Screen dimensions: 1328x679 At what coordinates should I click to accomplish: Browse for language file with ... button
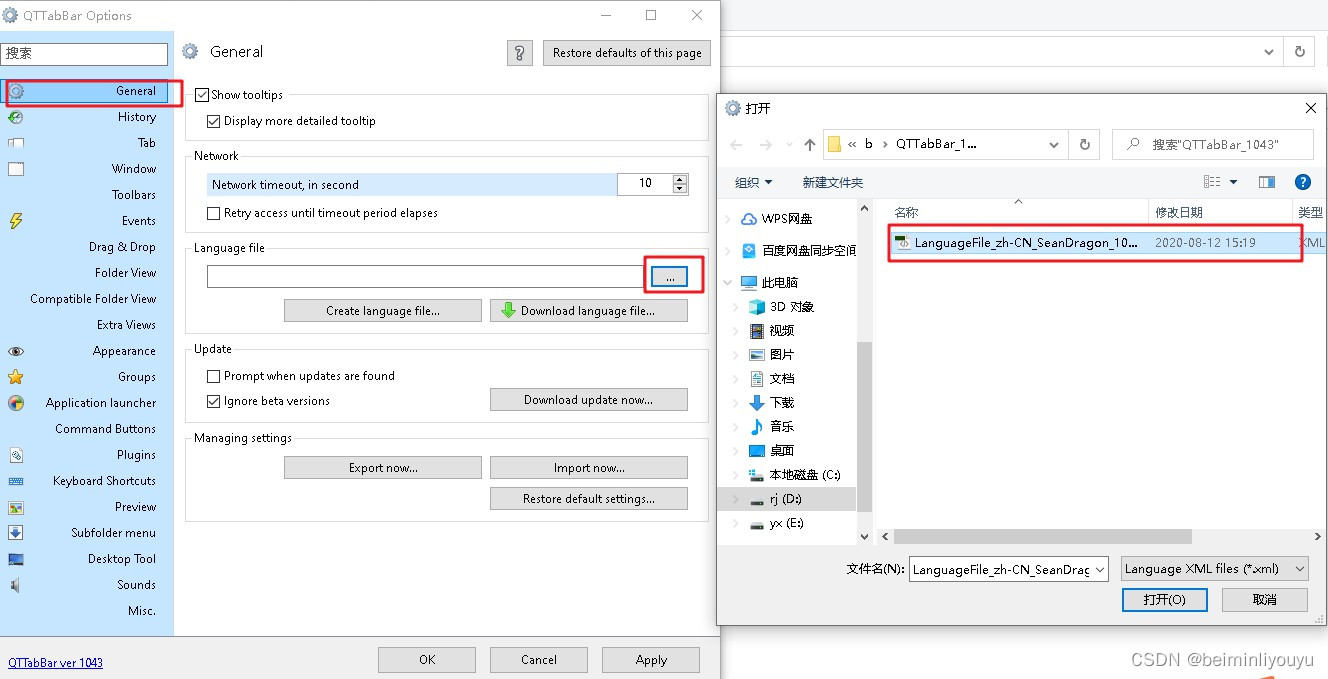[669, 277]
